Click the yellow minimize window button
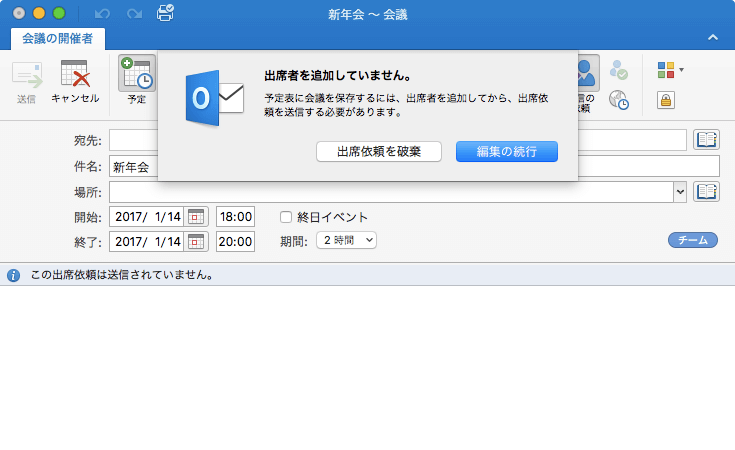735x450 pixels. tap(39, 13)
